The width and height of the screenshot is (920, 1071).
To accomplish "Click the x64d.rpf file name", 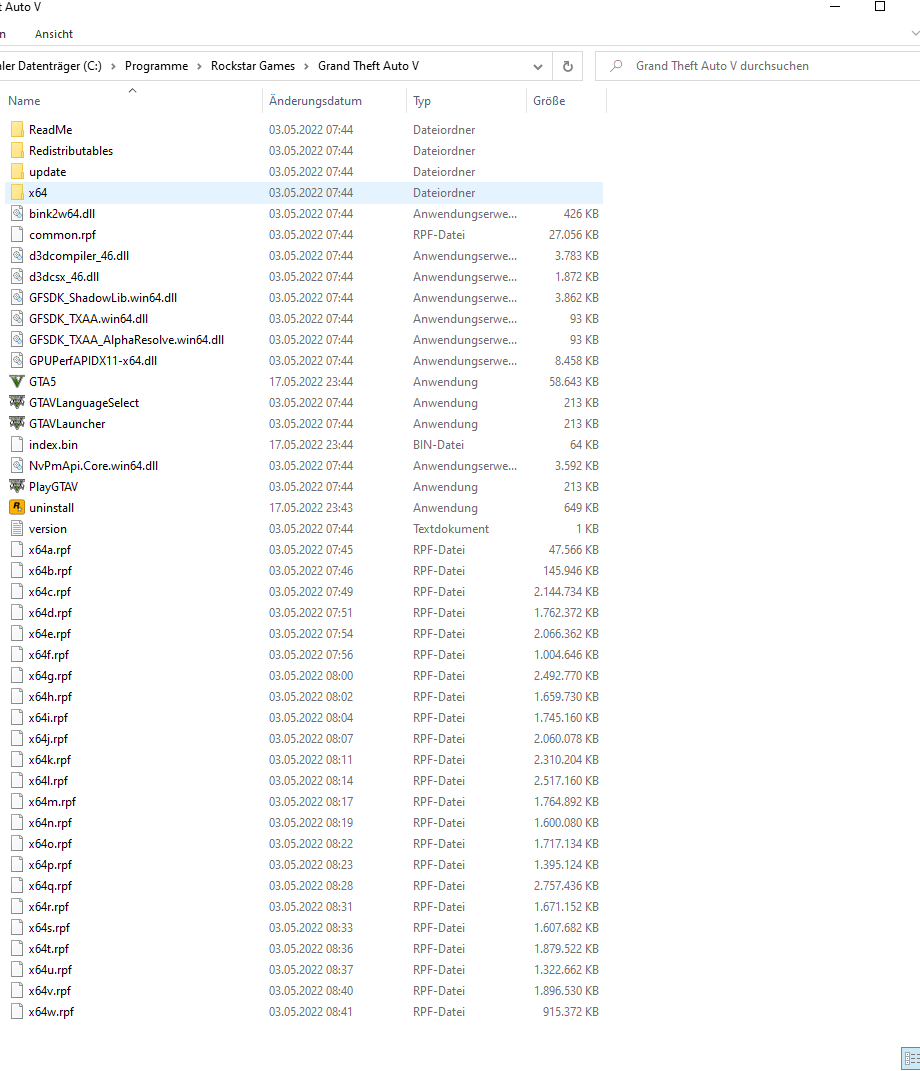I will tap(50, 613).
